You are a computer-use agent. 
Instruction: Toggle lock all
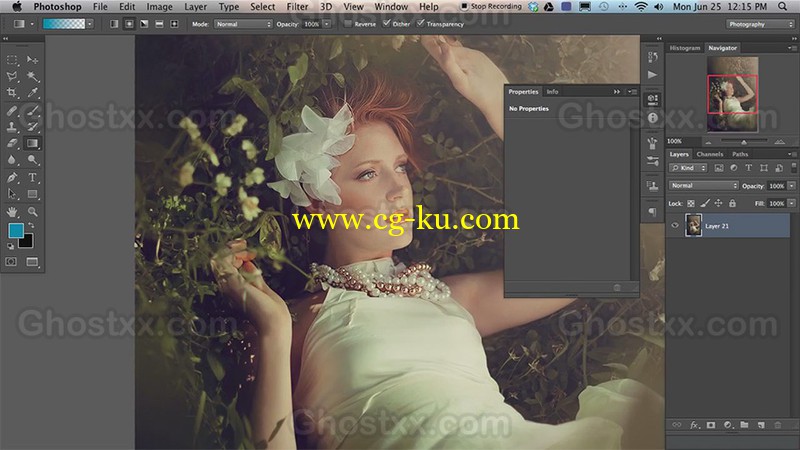click(732, 204)
